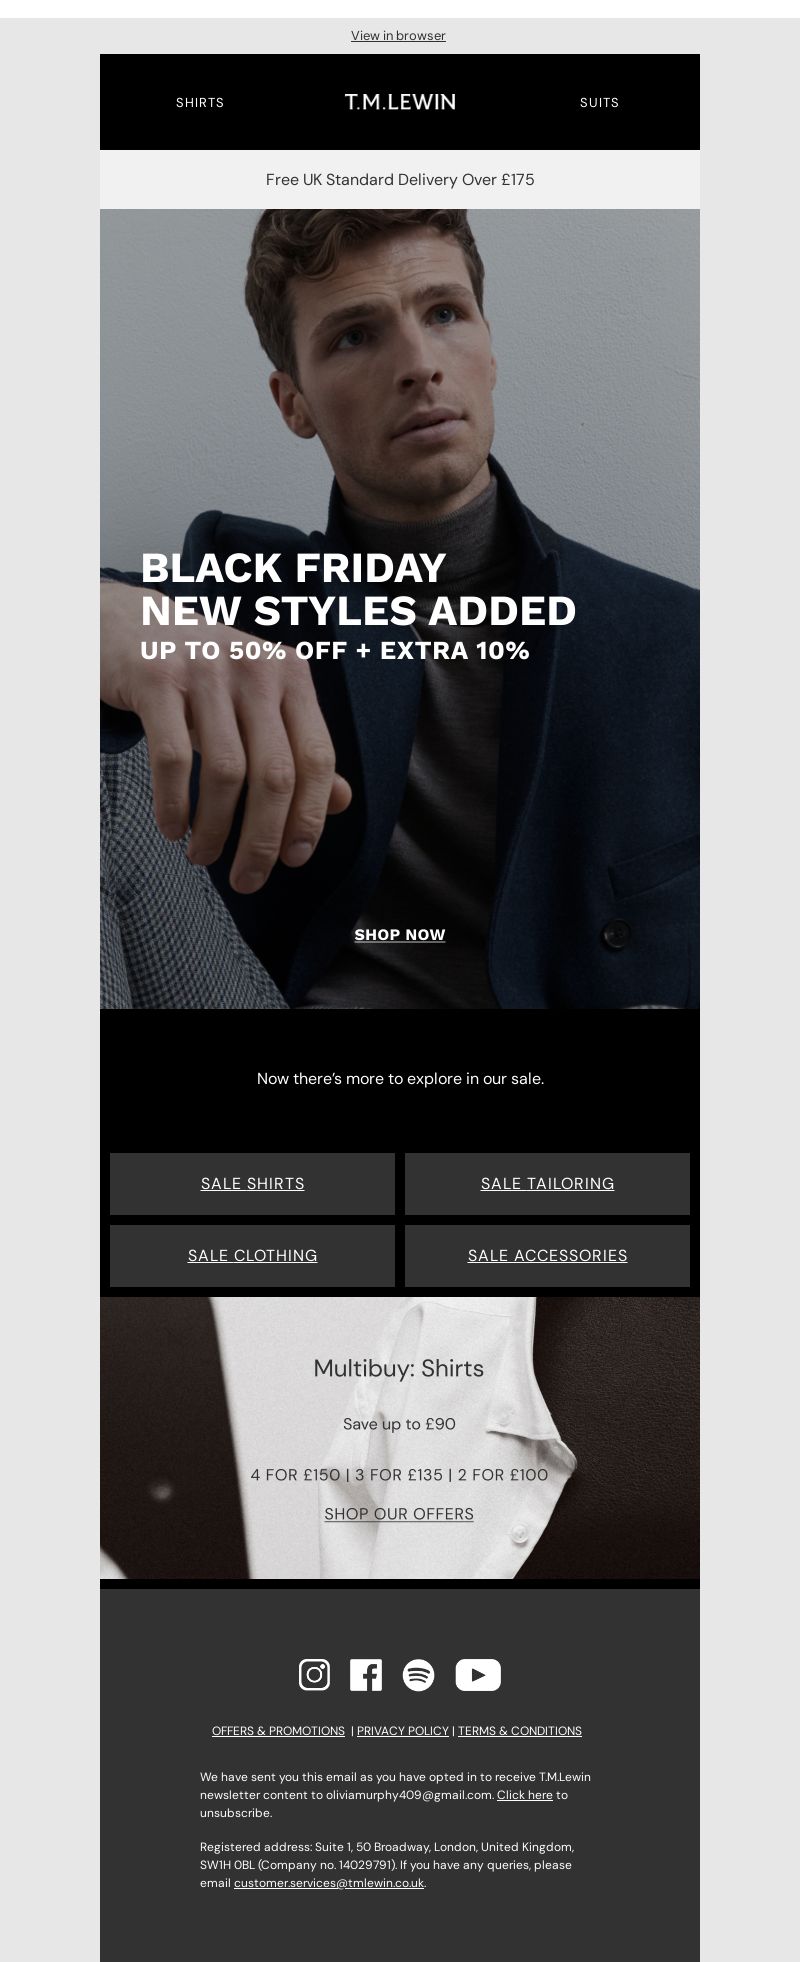
Task: Open Privacy Policy footer link
Action: pyautogui.click(x=403, y=1731)
